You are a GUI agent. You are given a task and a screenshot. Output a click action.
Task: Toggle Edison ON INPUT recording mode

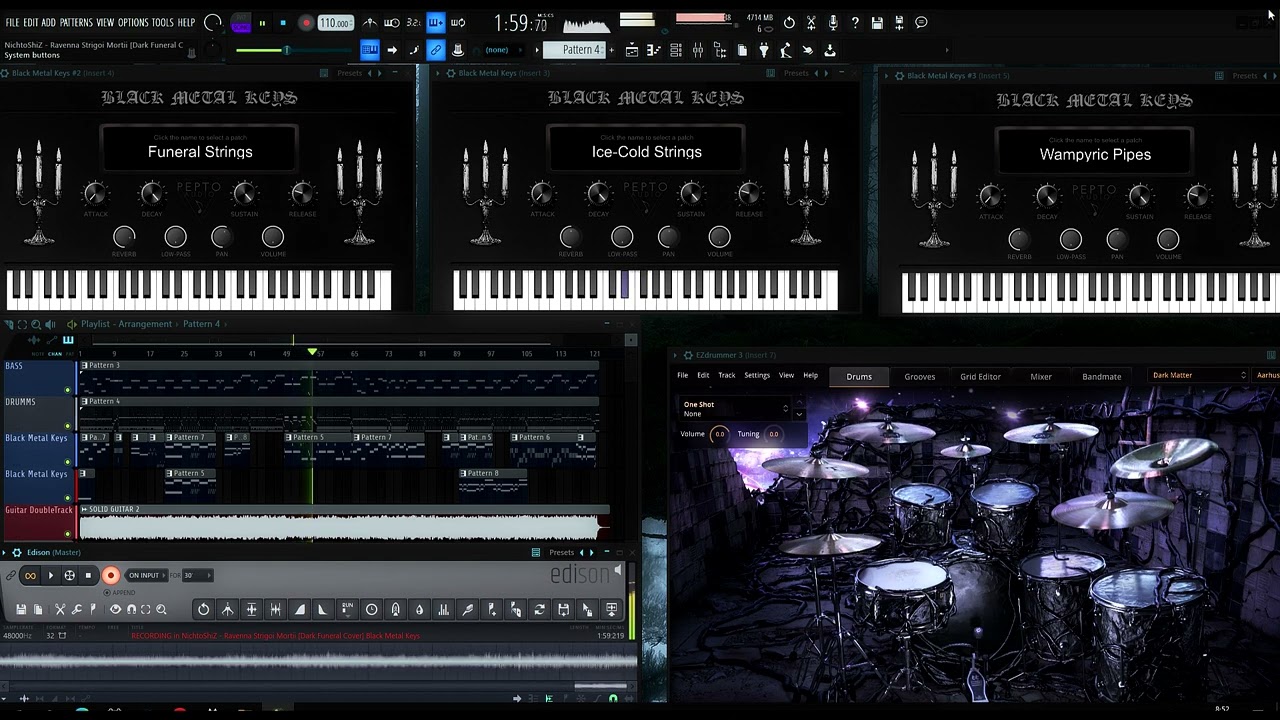click(146, 575)
